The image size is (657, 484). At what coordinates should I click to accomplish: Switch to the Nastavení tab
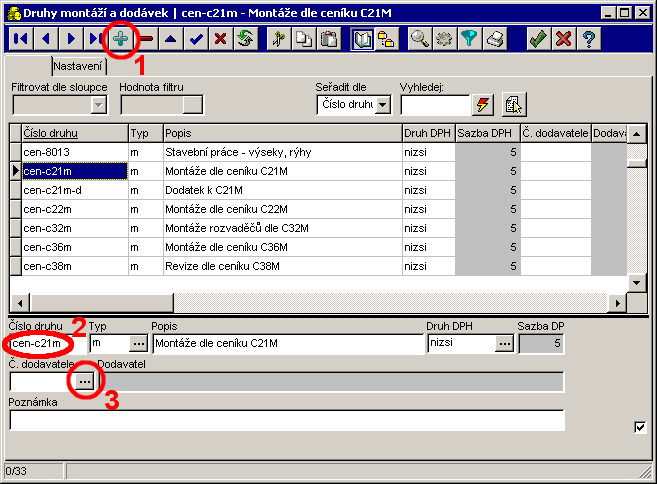click(x=78, y=65)
